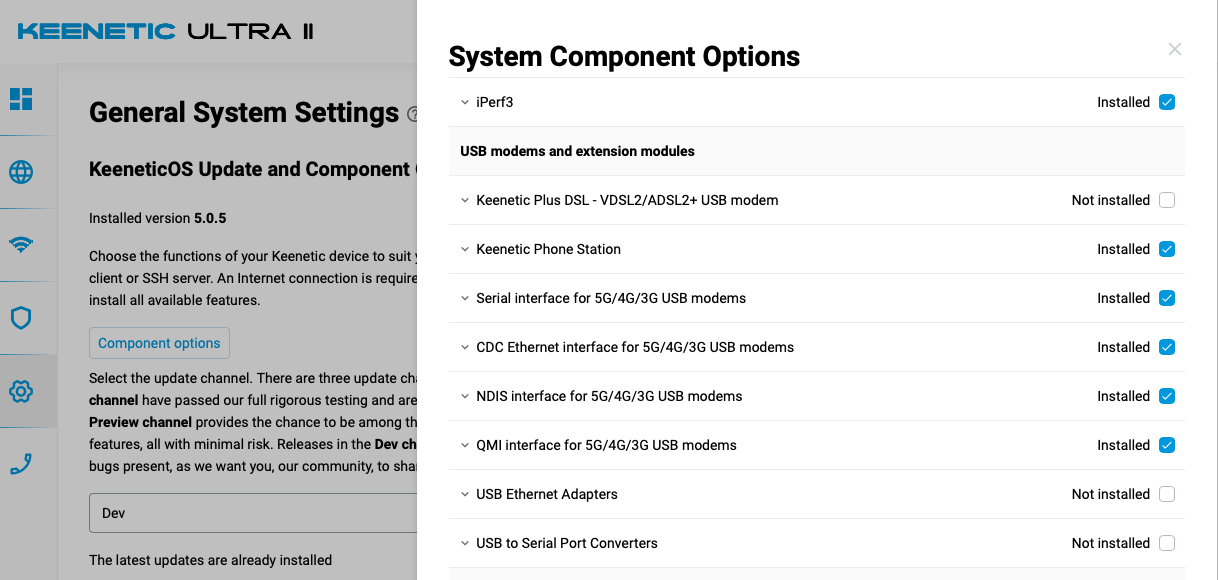1218x580 pixels.
Task: Expand the Keenetic Phone Station description
Action: [465, 249]
